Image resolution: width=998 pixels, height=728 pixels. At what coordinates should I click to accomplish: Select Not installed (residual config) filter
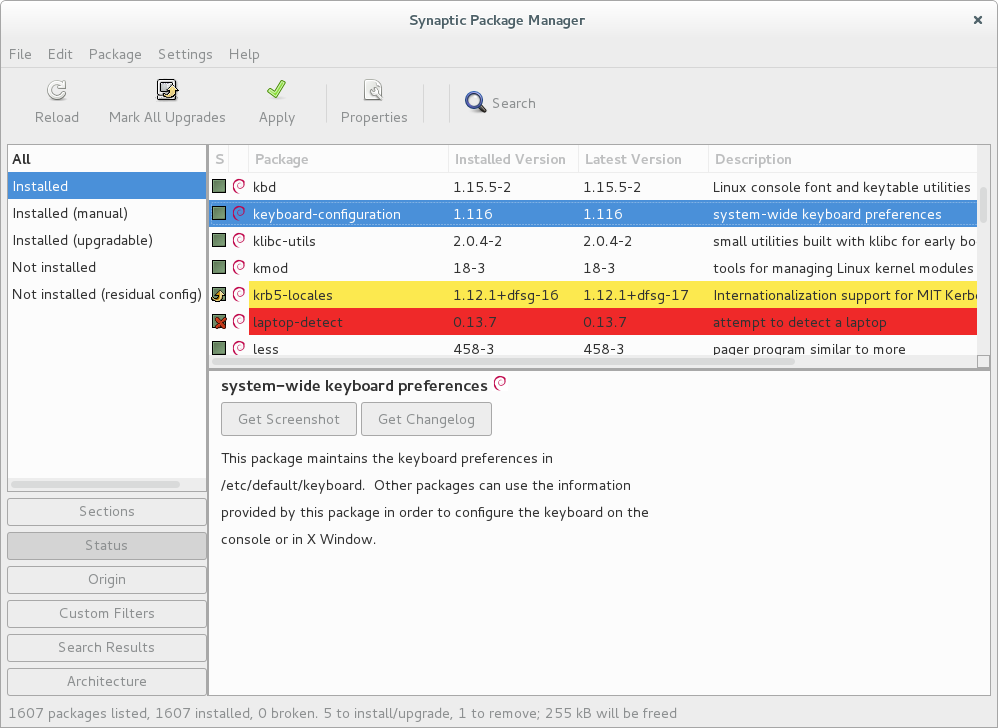107,294
